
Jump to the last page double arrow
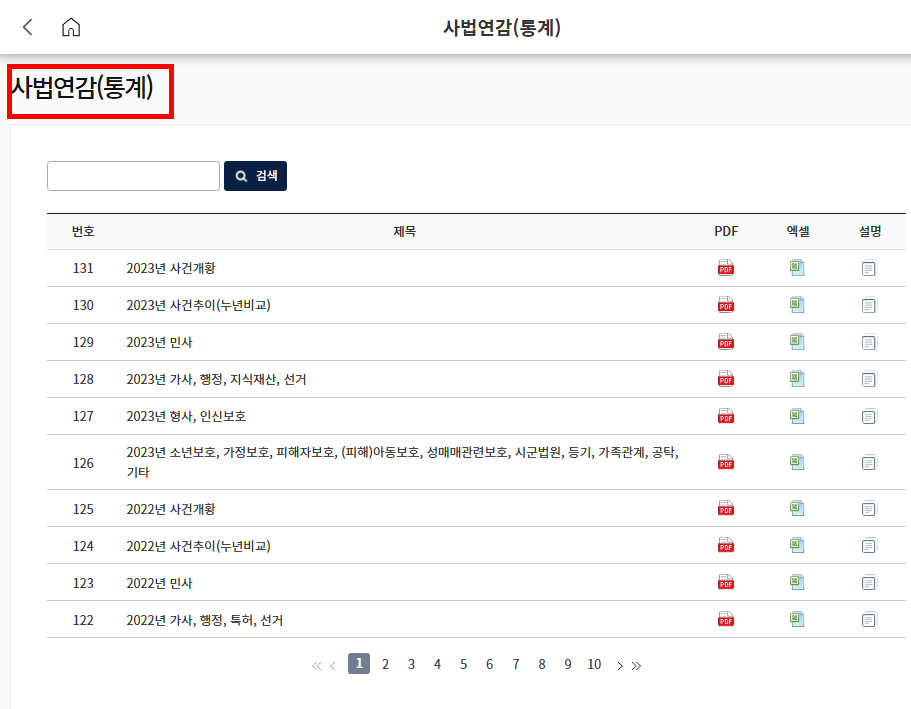(637, 664)
